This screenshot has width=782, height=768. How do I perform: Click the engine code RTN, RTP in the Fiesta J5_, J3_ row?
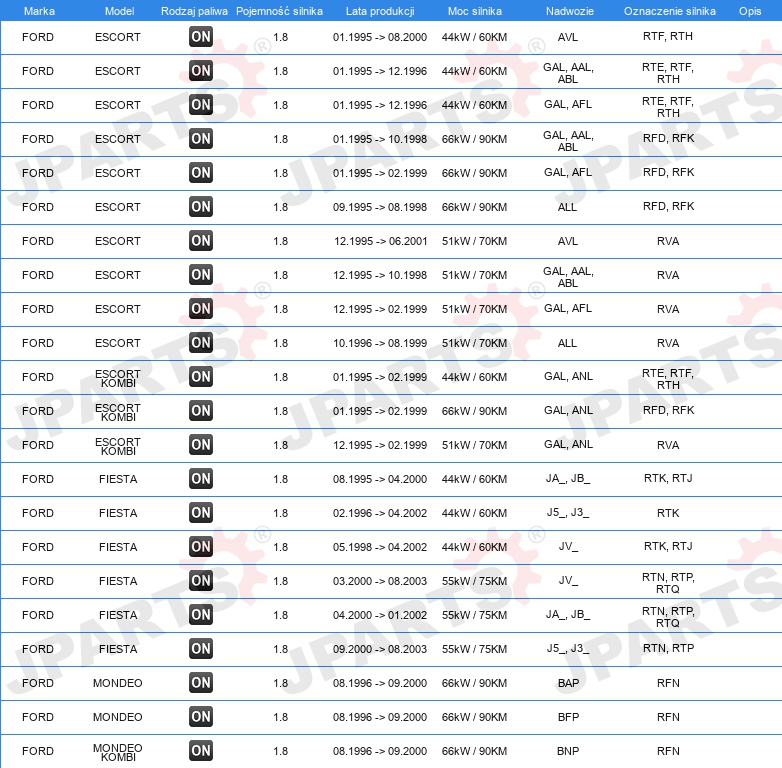point(668,648)
